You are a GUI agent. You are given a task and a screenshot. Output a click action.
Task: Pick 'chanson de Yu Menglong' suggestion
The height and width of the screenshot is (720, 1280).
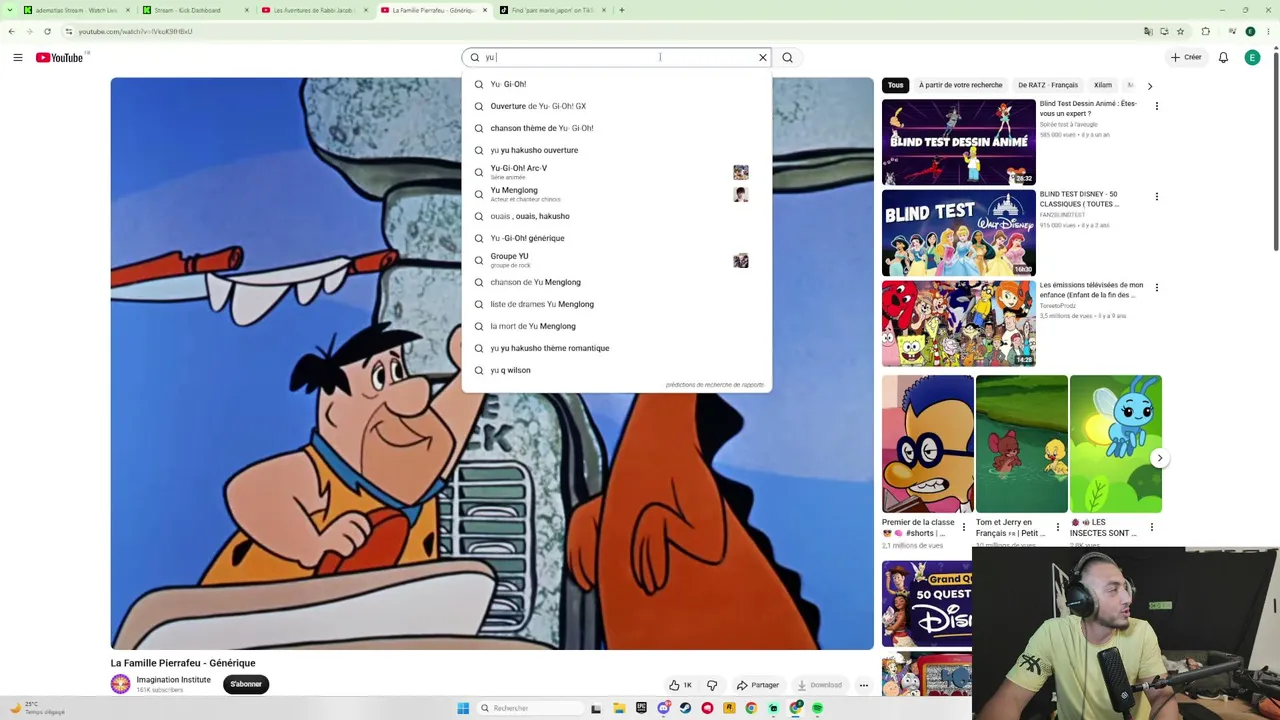coord(617,282)
